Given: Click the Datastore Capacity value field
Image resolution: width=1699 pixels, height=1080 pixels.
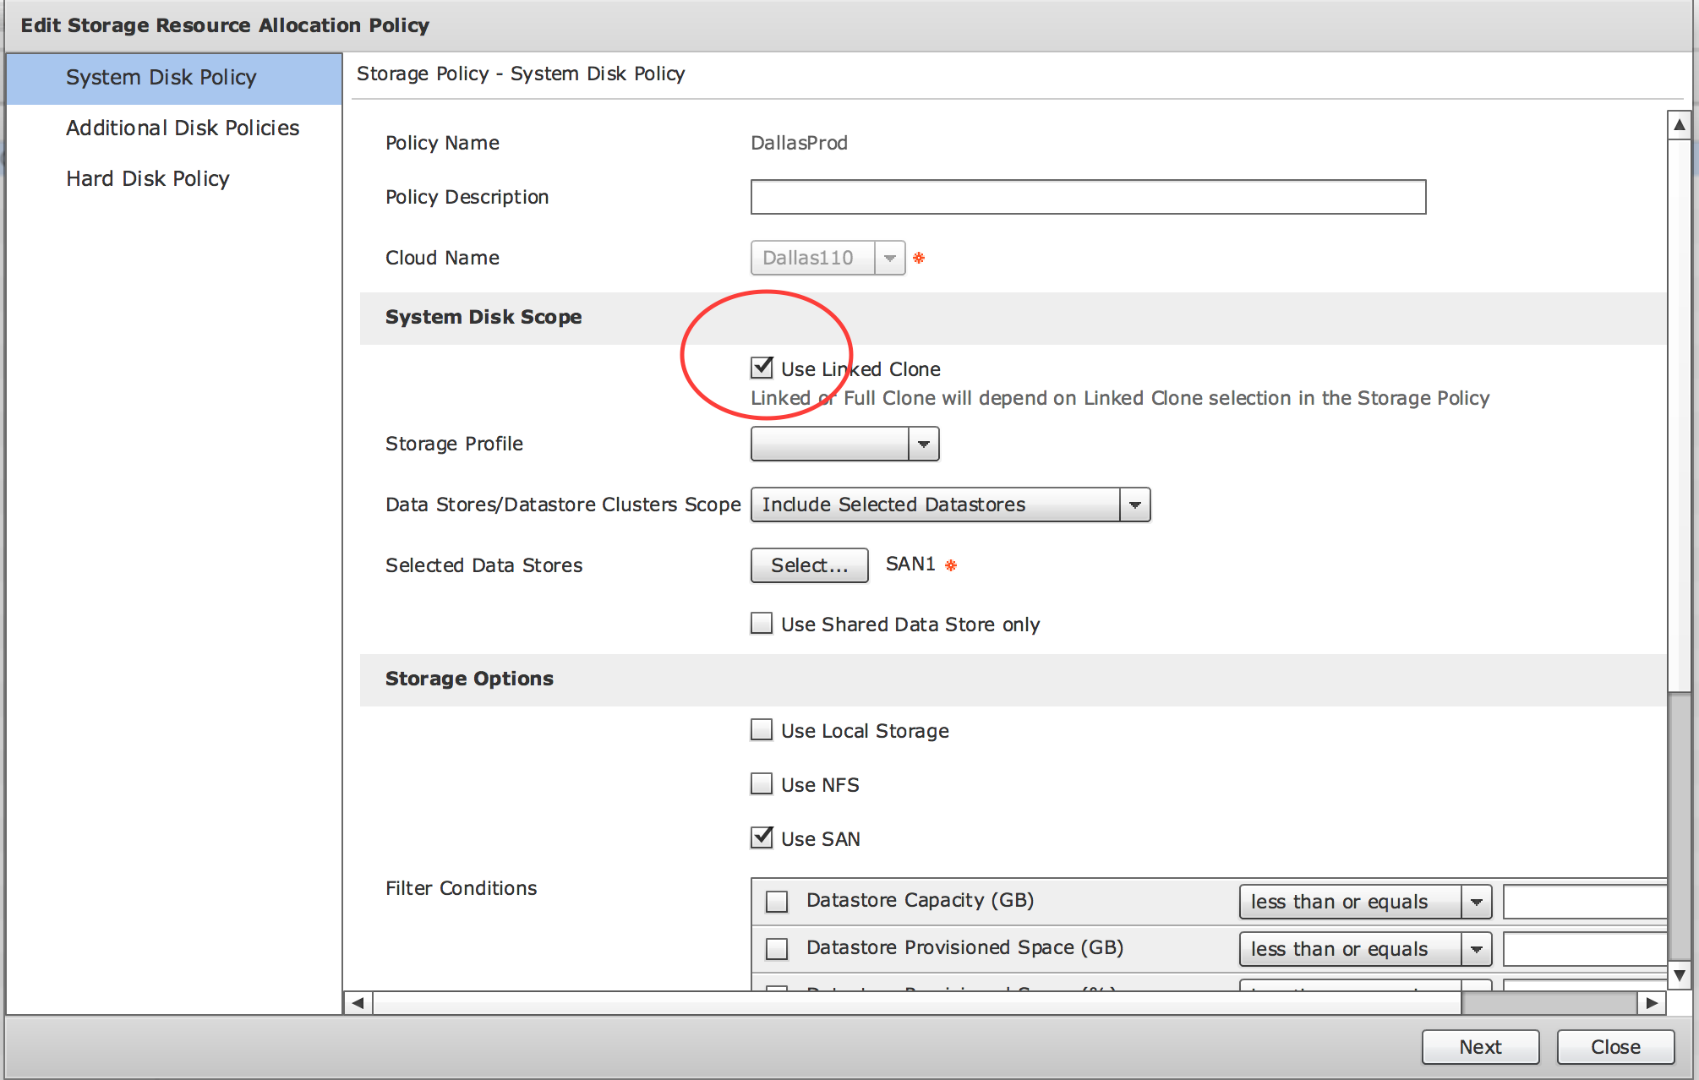Looking at the screenshot, I should pyautogui.click(x=1585, y=902).
